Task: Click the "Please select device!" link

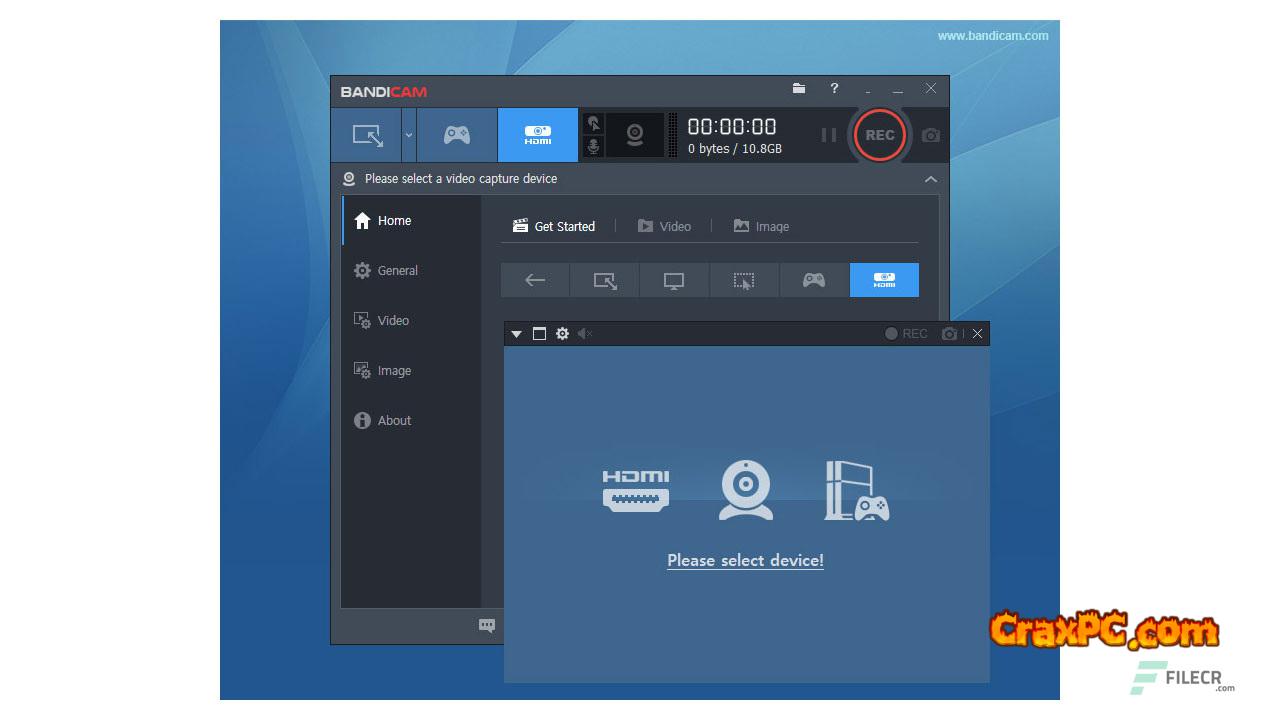Action: pos(745,561)
